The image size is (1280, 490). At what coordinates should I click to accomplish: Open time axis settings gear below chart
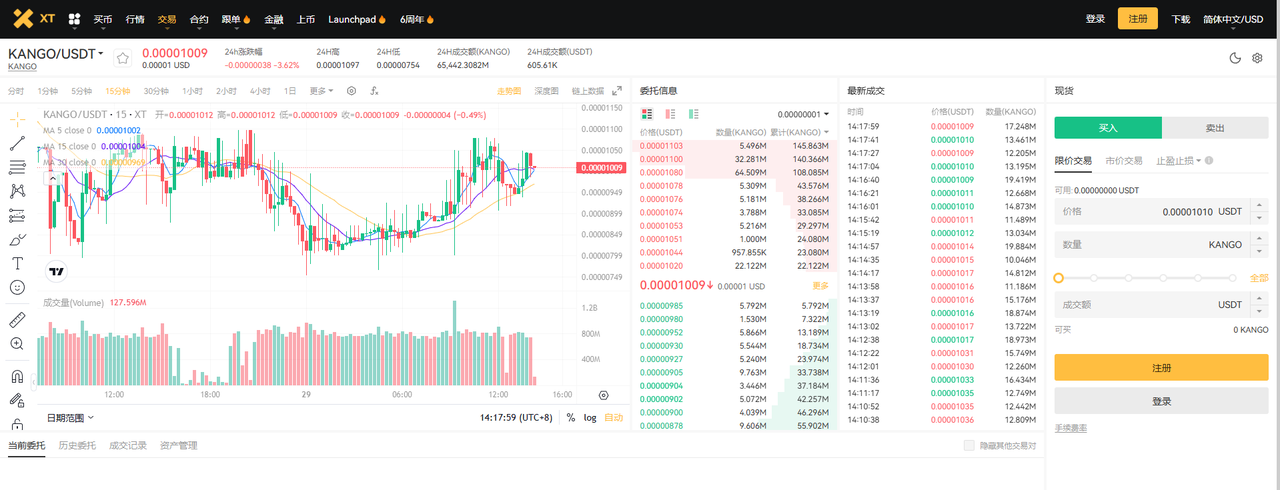(x=603, y=396)
